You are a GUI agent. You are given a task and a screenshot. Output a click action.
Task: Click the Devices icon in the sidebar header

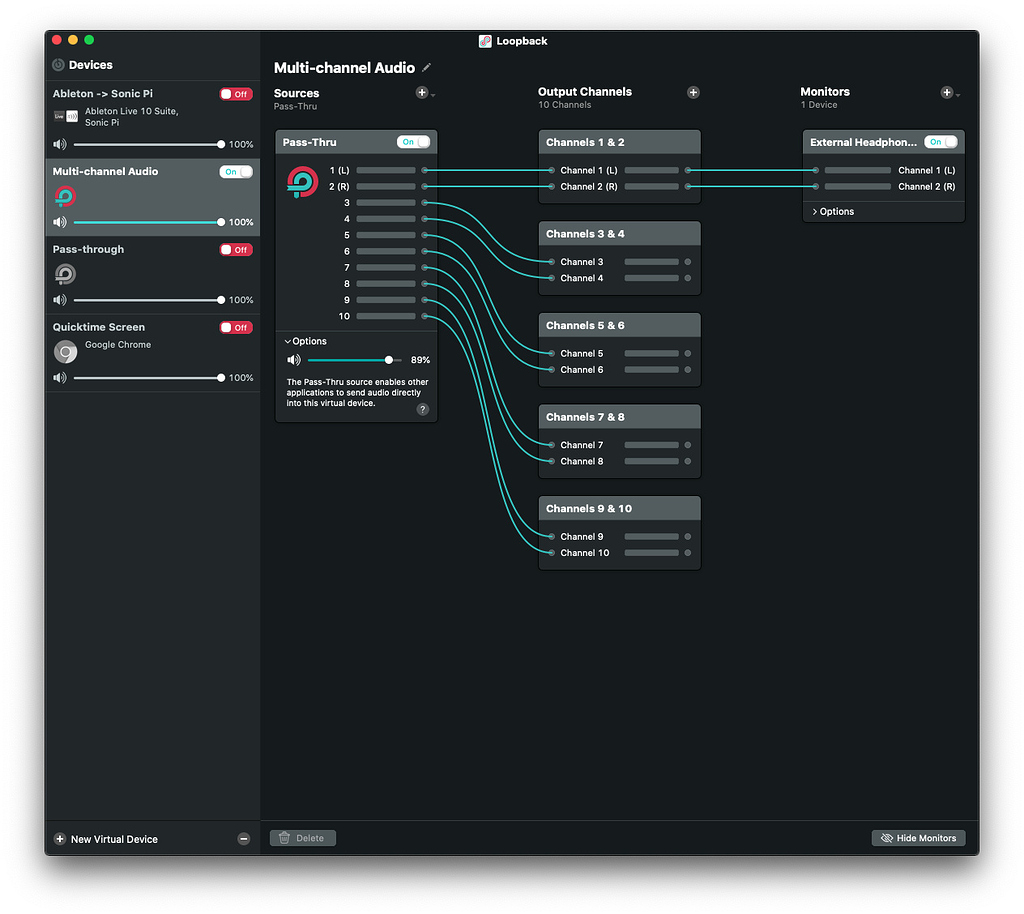pyautogui.click(x=57, y=64)
